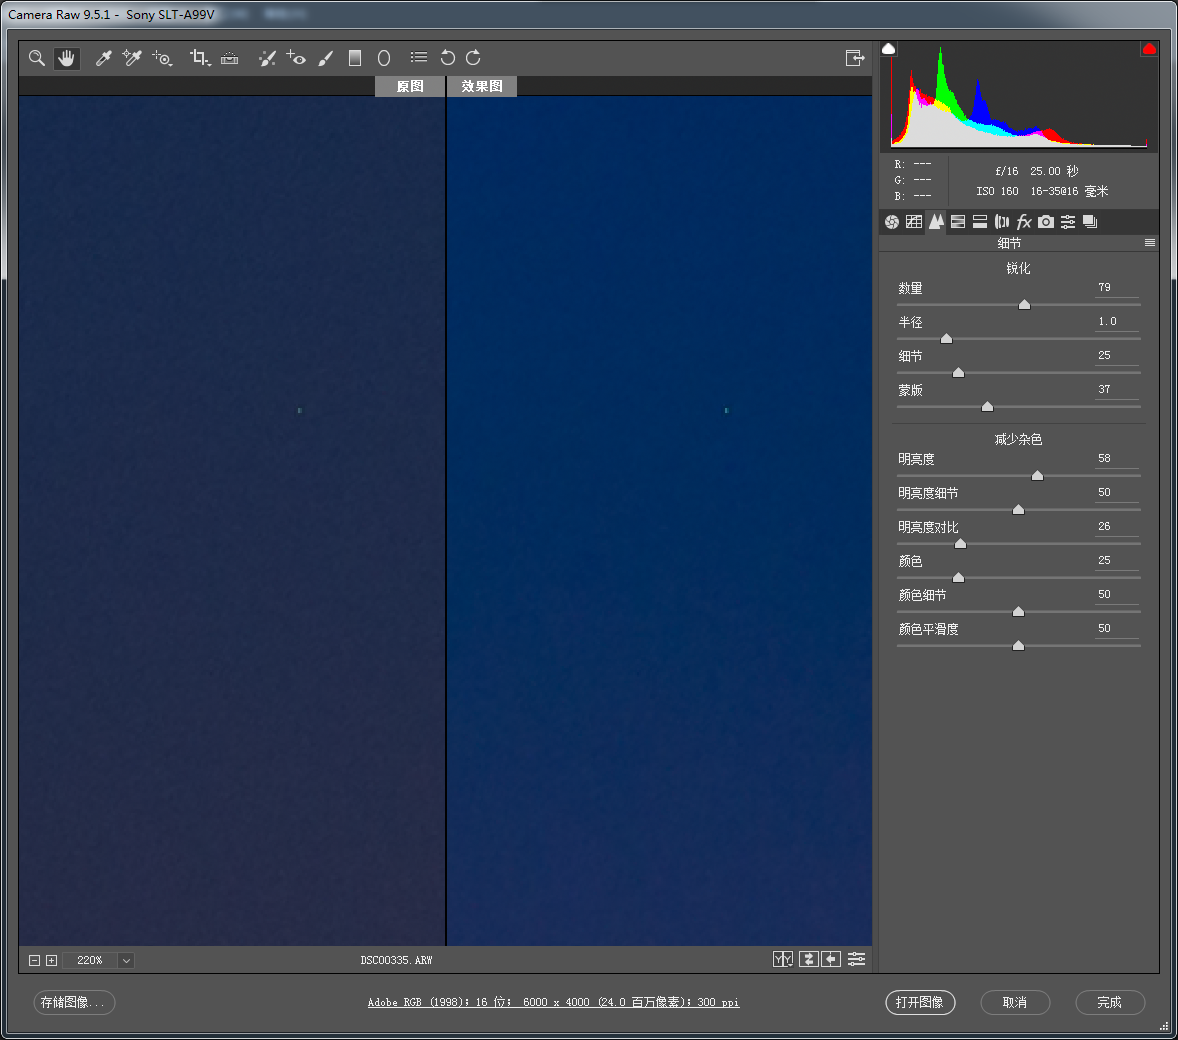Click the 数量 sharpening value field
Image resolution: width=1178 pixels, height=1040 pixels.
click(1115, 288)
